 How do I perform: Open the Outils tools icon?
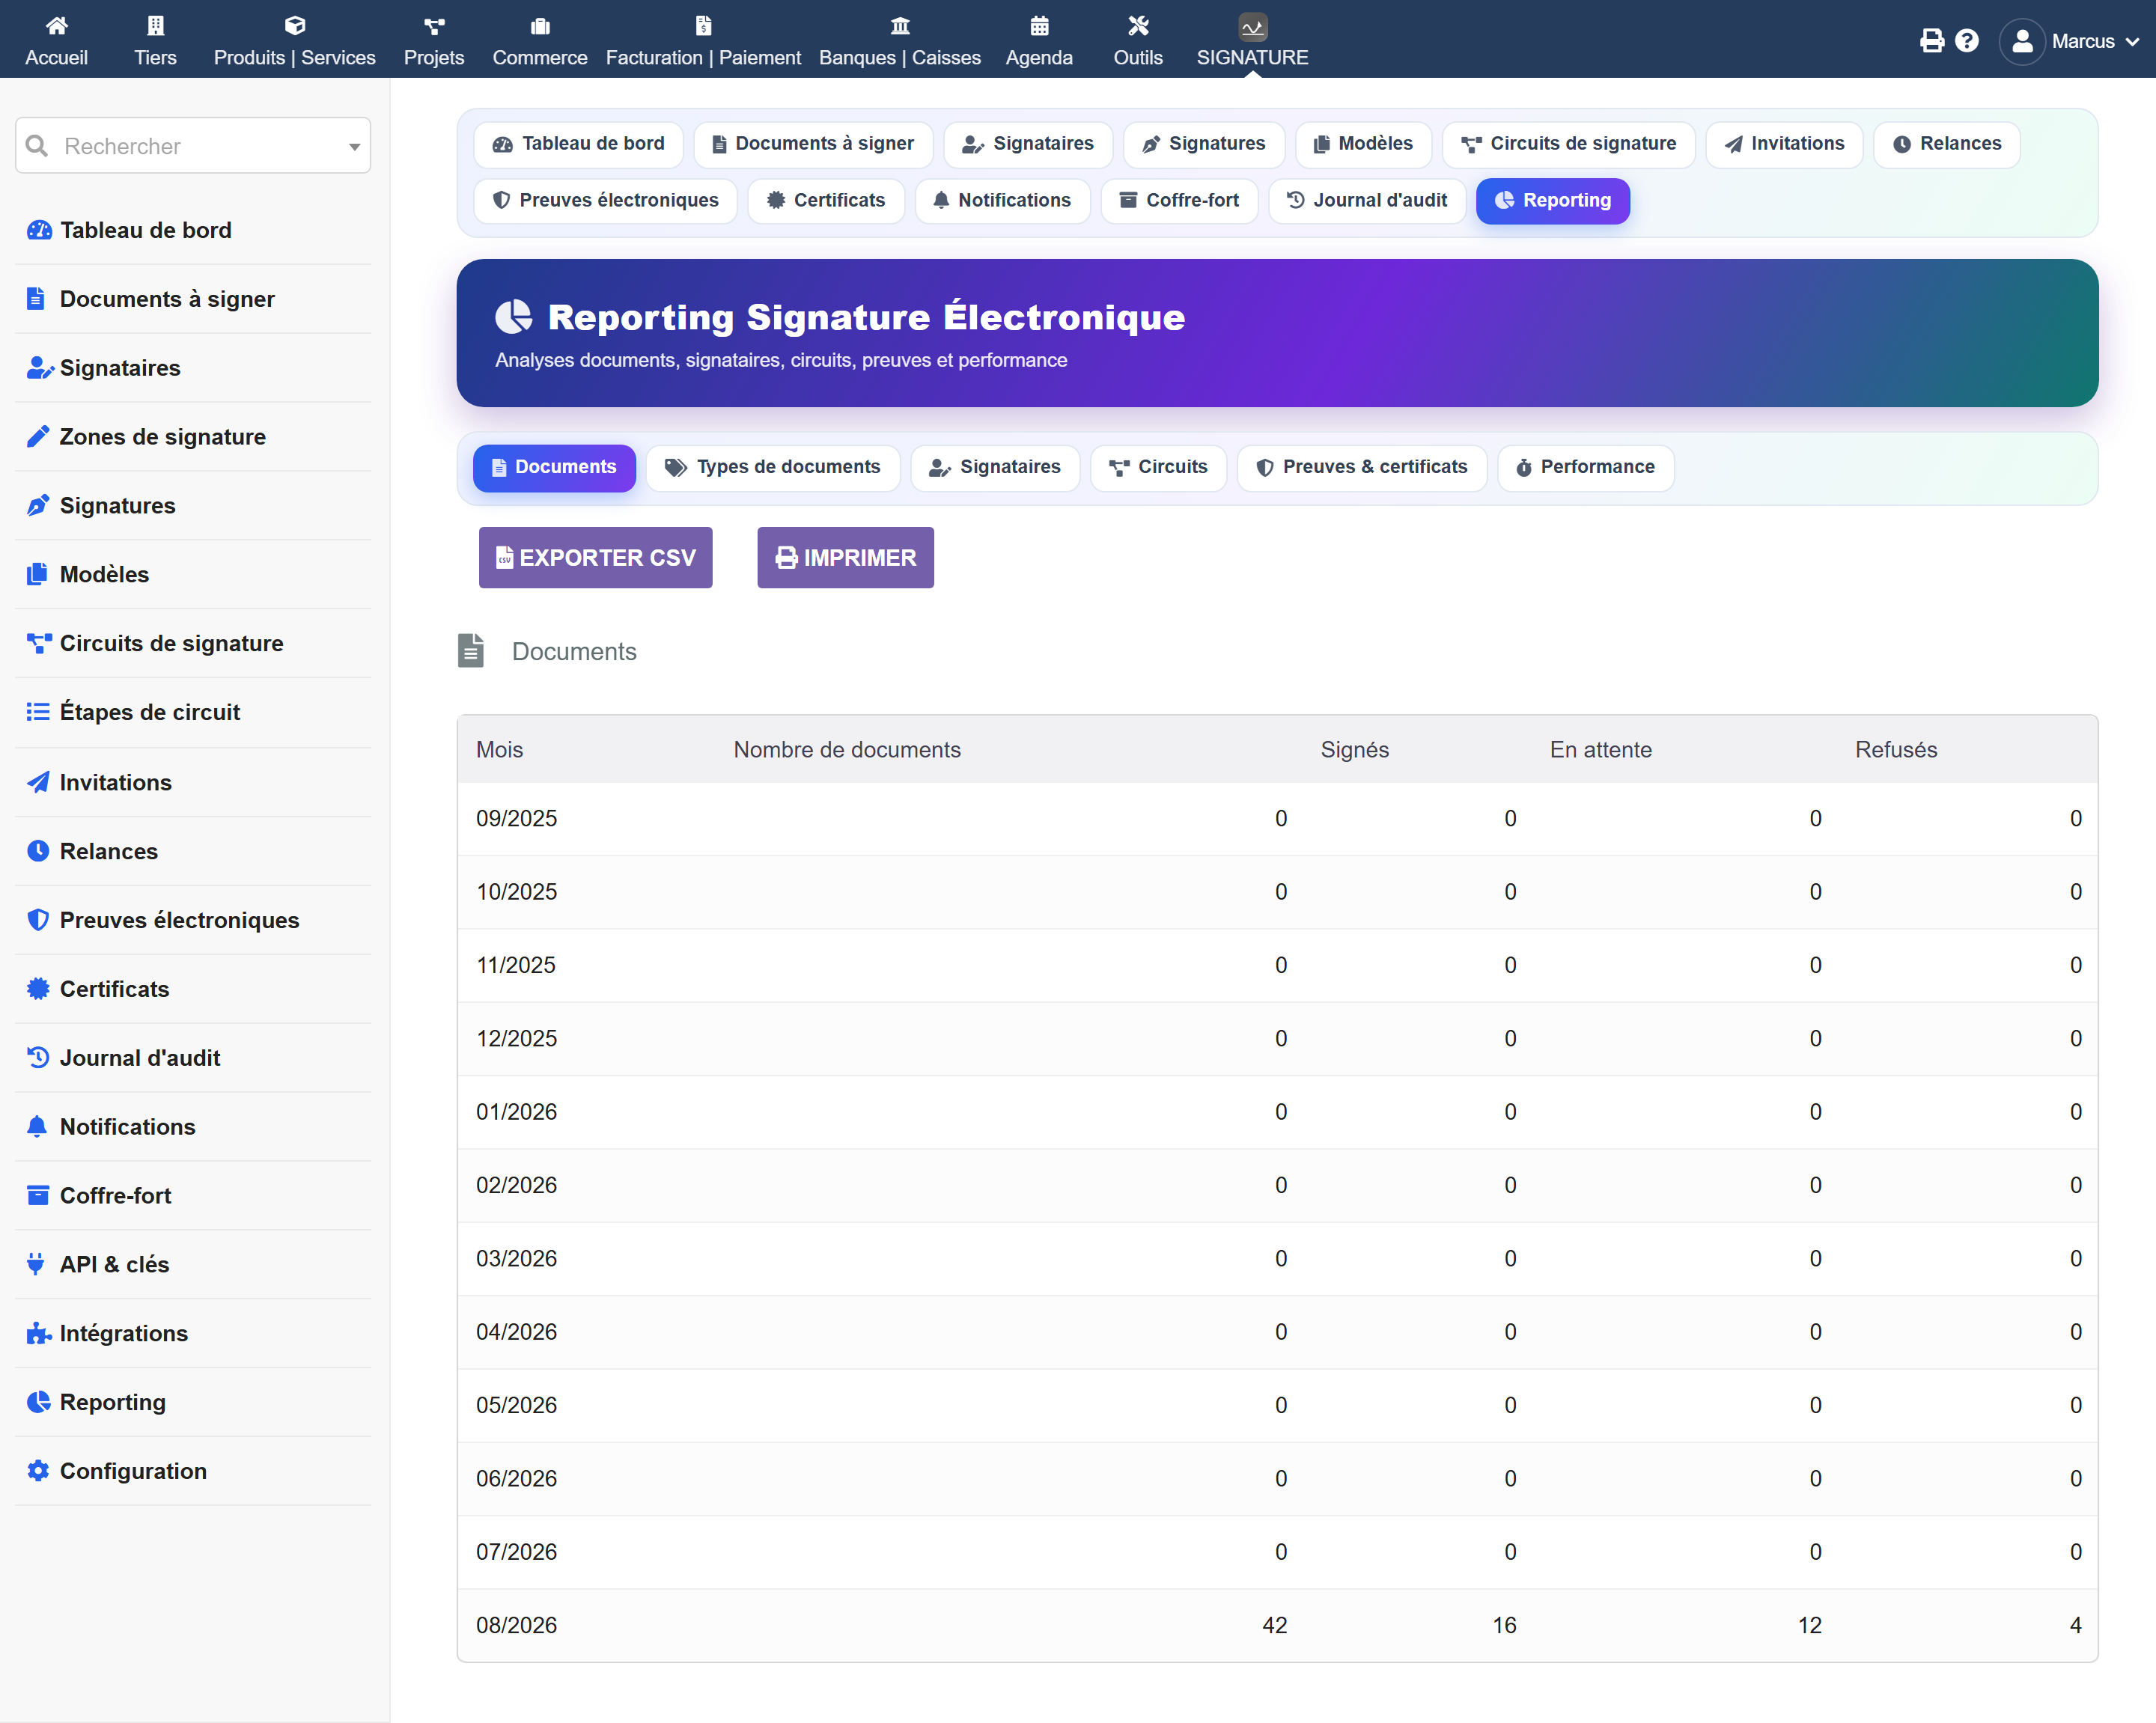coord(1138,25)
